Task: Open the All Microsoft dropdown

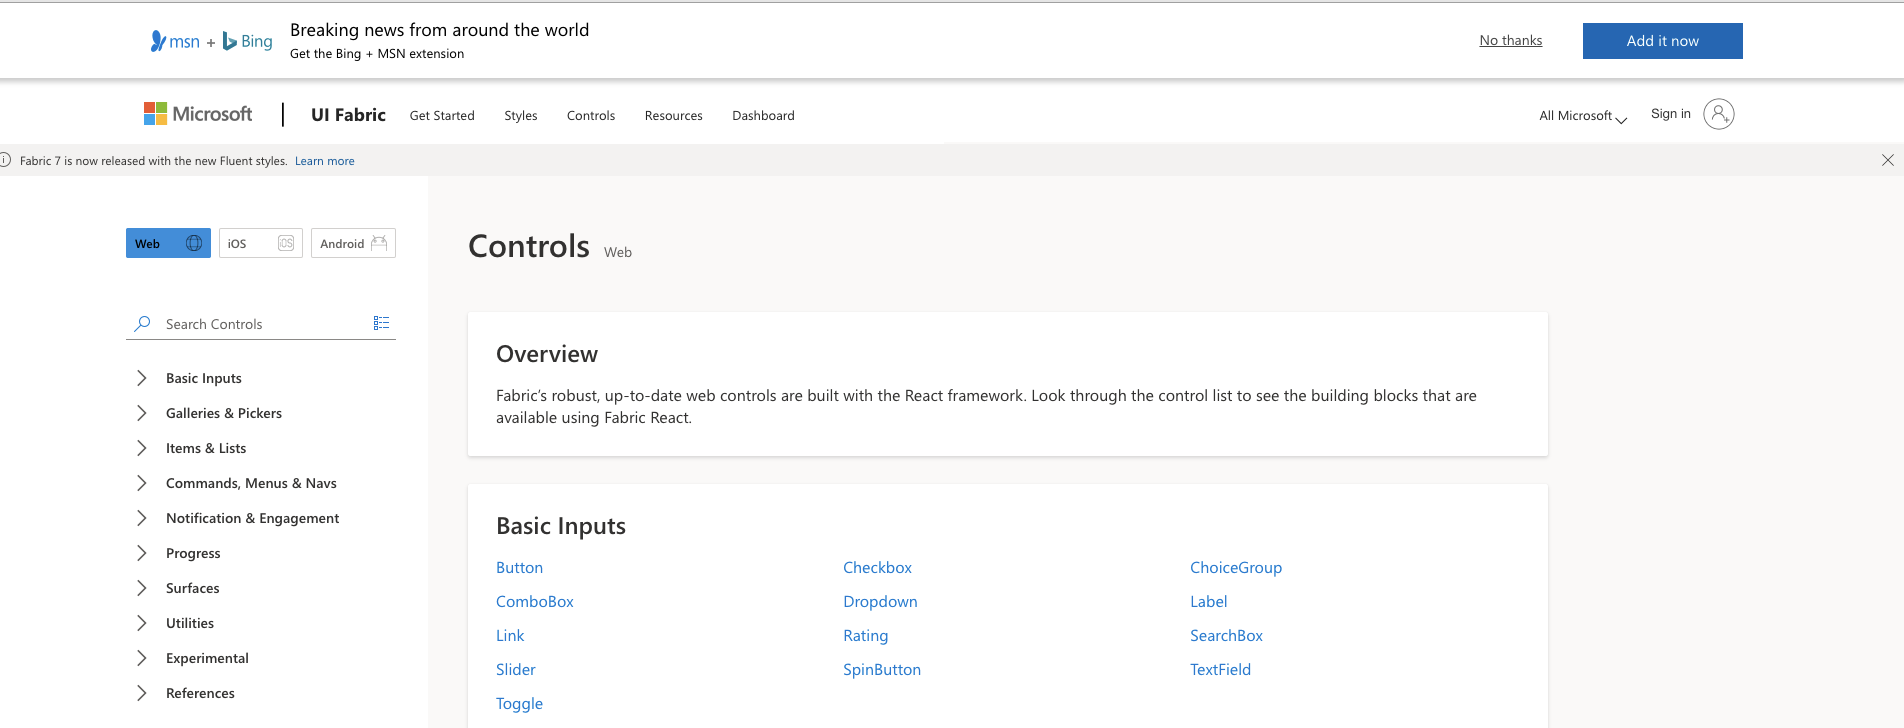Action: [1582, 116]
